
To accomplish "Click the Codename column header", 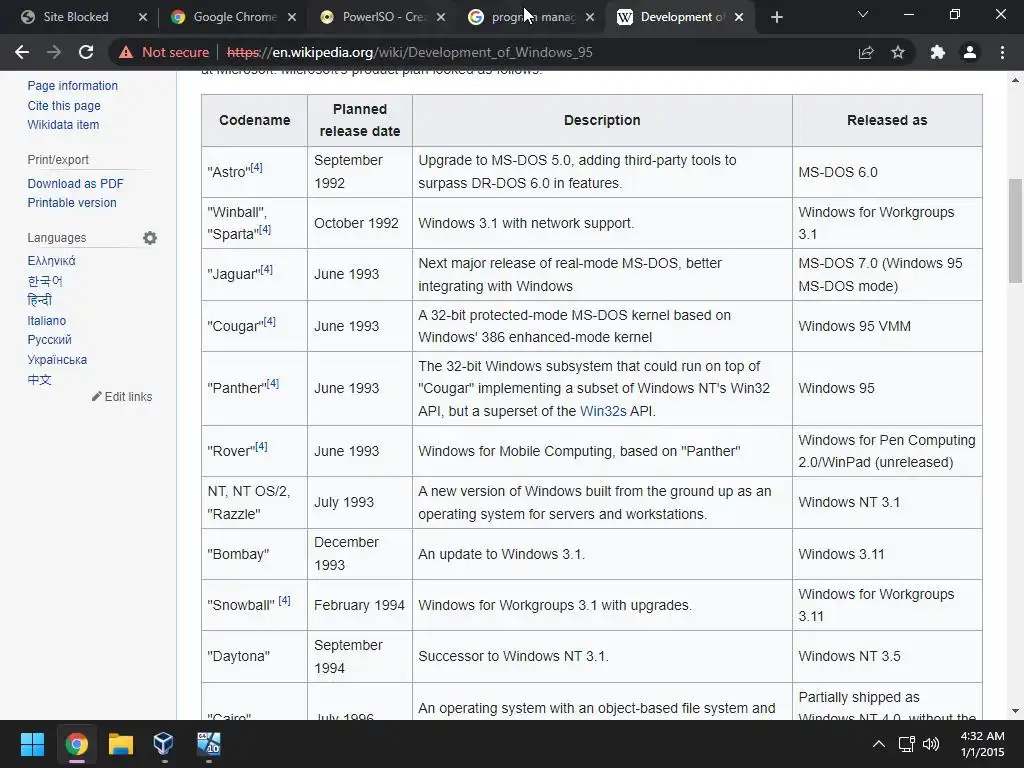I will 255,120.
